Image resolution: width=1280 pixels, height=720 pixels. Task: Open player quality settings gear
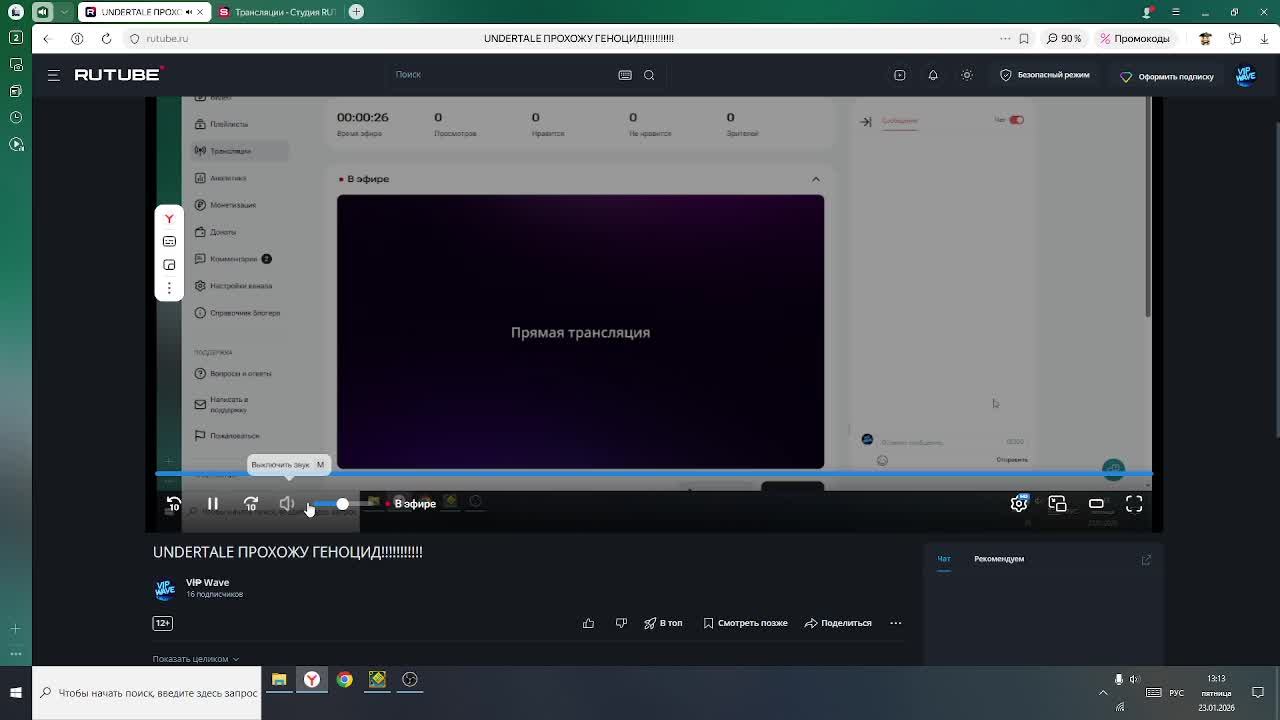(x=1019, y=504)
